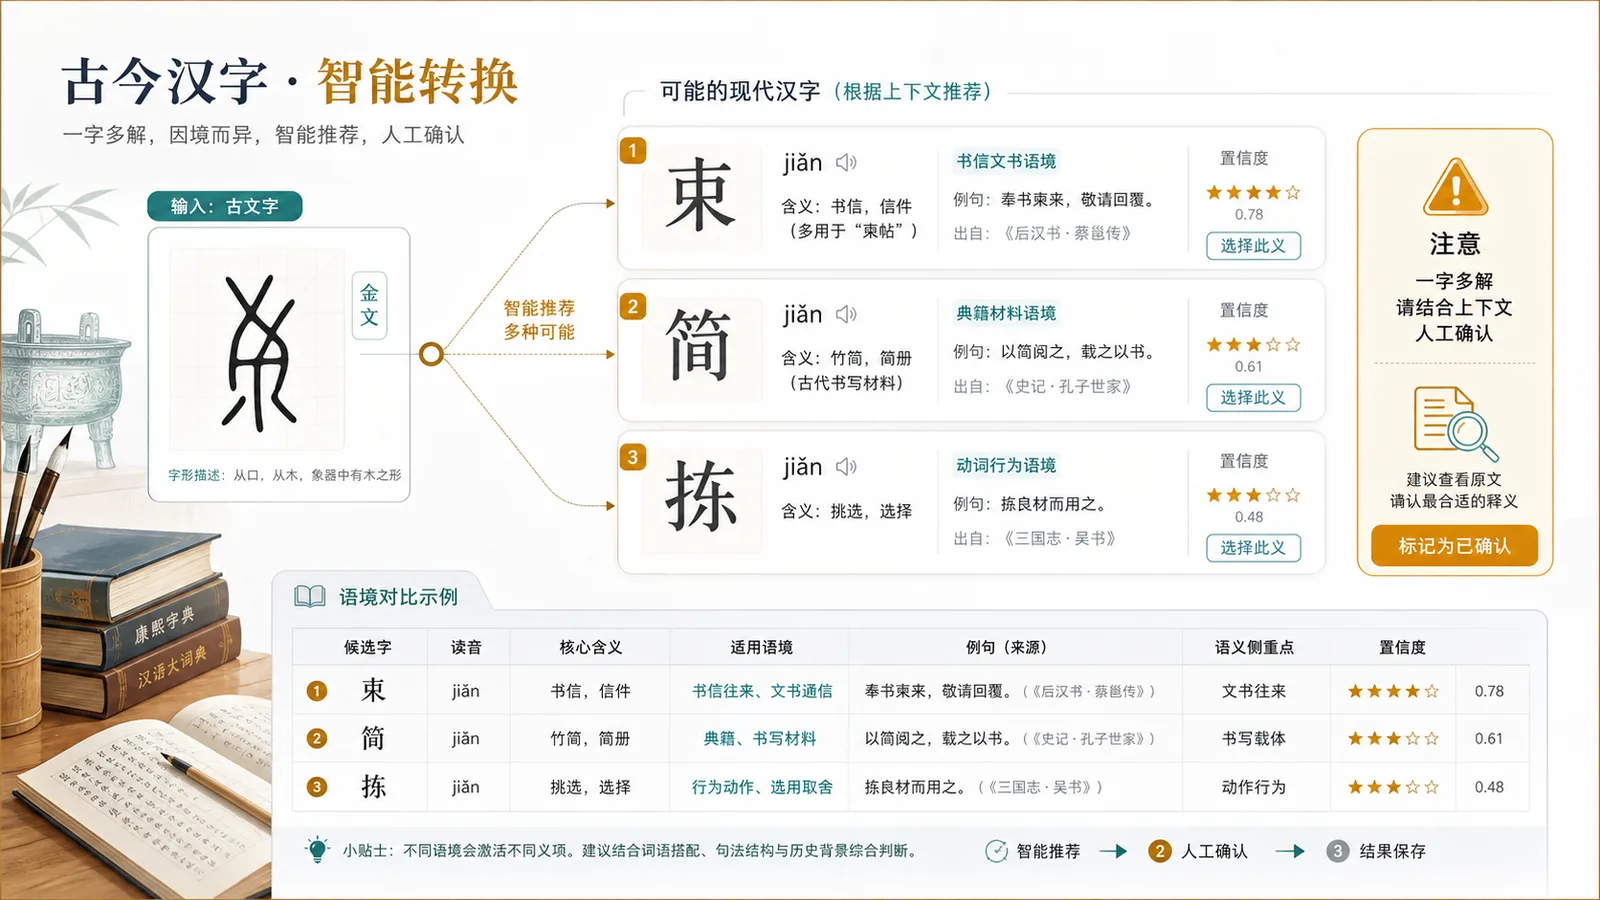1600x900 pixels.
Task: Click the 字形描述 caption under the glyph
Action: pyautogui.click(x=285, y=475)
